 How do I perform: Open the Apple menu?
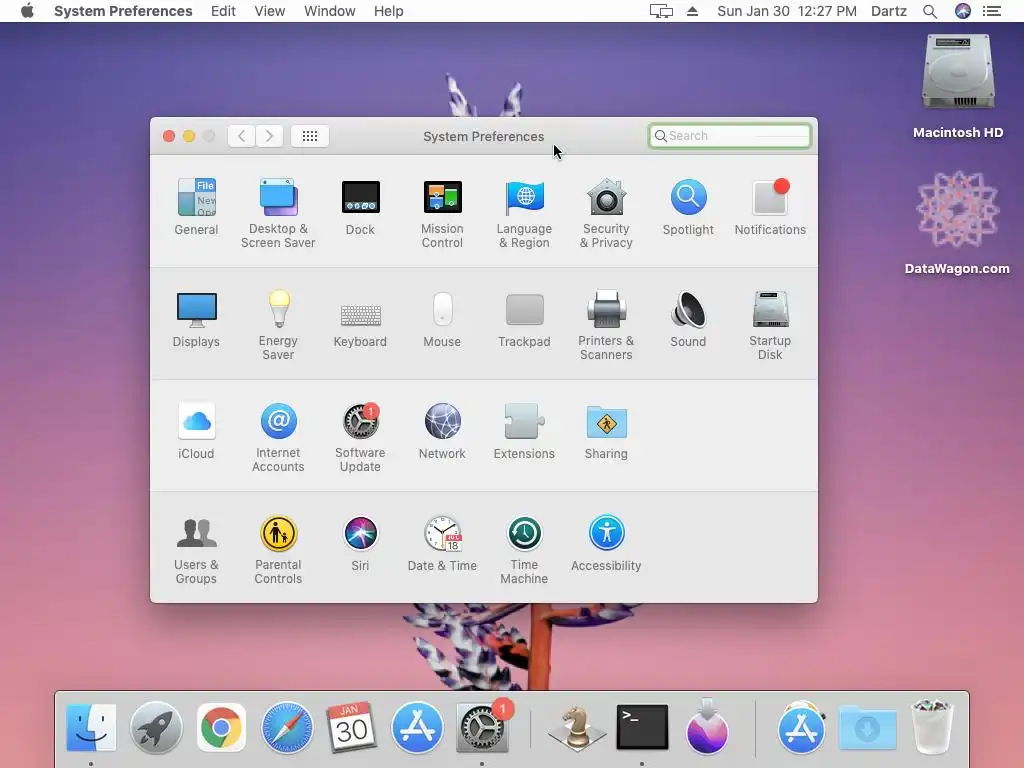27,11
